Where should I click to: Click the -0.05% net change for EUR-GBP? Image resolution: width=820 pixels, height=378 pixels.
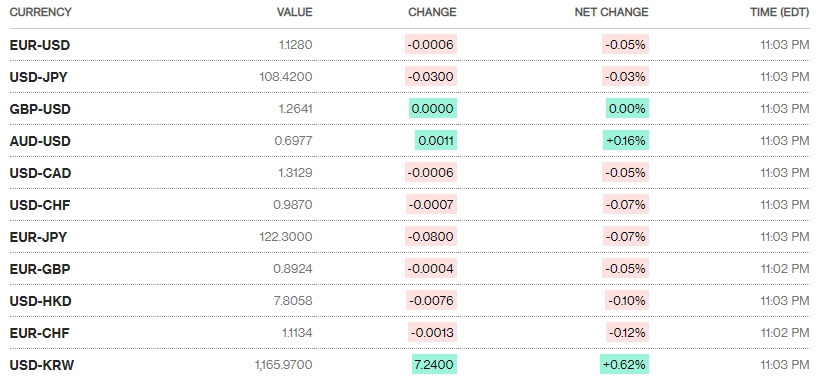coord(625,268)
